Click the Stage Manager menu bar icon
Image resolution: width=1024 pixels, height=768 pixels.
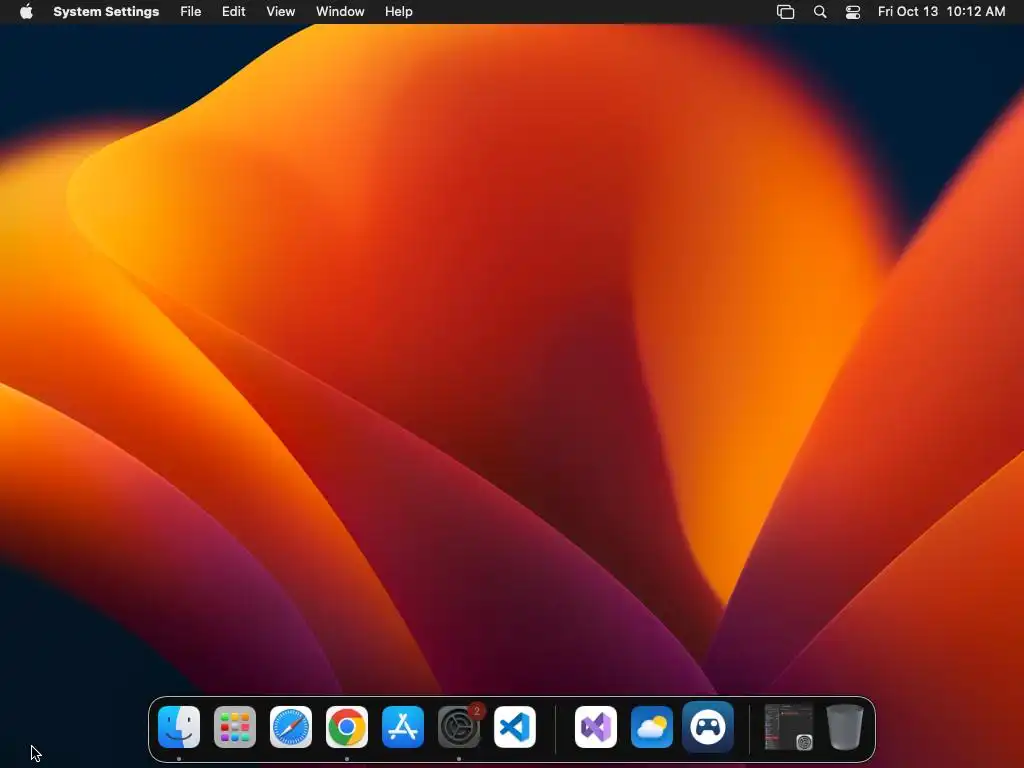tap(786, 12)
